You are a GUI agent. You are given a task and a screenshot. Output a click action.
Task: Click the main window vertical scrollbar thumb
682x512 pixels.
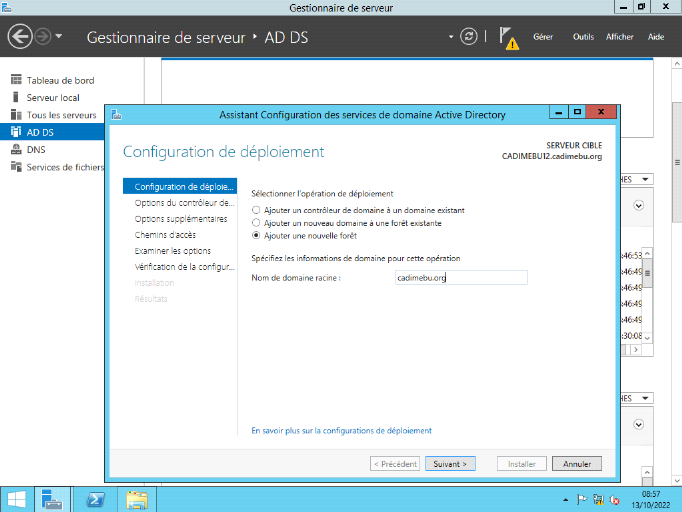(x=677, y=163)
